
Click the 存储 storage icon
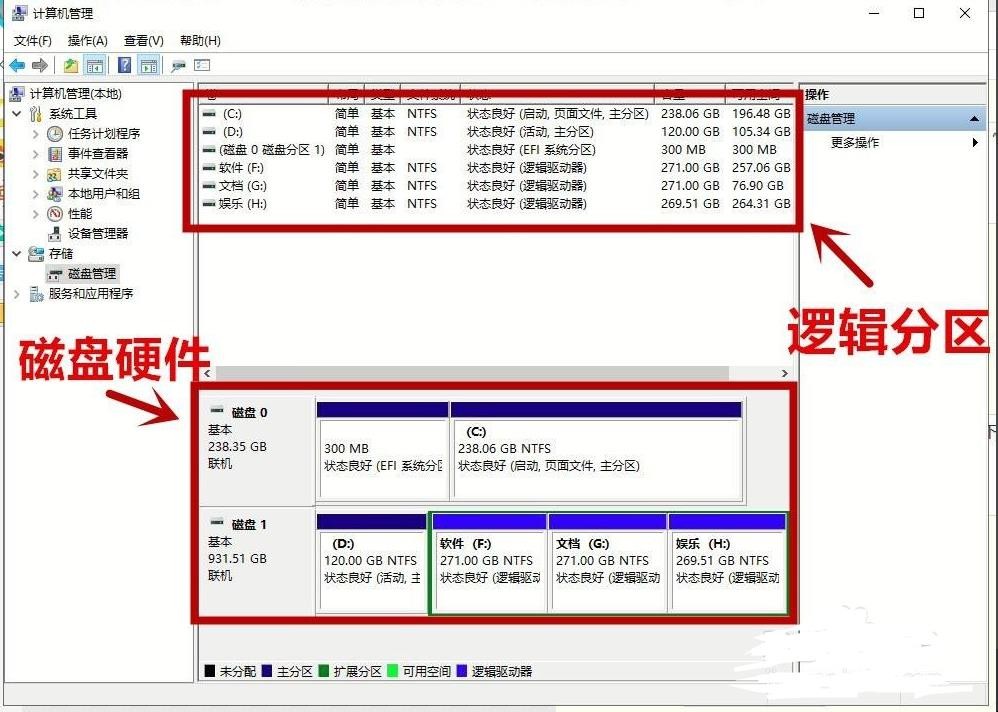pos(36,254)
